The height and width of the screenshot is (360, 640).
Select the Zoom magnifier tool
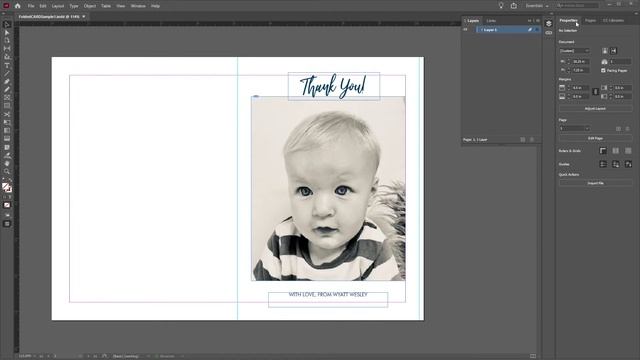7,171
